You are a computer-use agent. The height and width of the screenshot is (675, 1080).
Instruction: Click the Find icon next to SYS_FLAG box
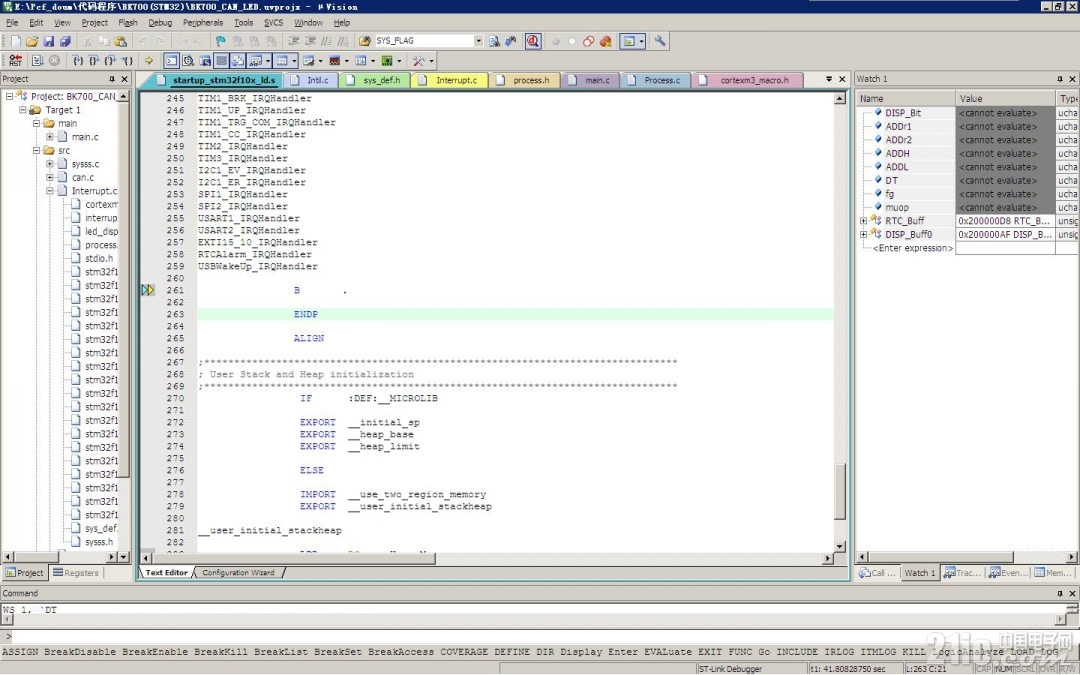click(495, 41)
